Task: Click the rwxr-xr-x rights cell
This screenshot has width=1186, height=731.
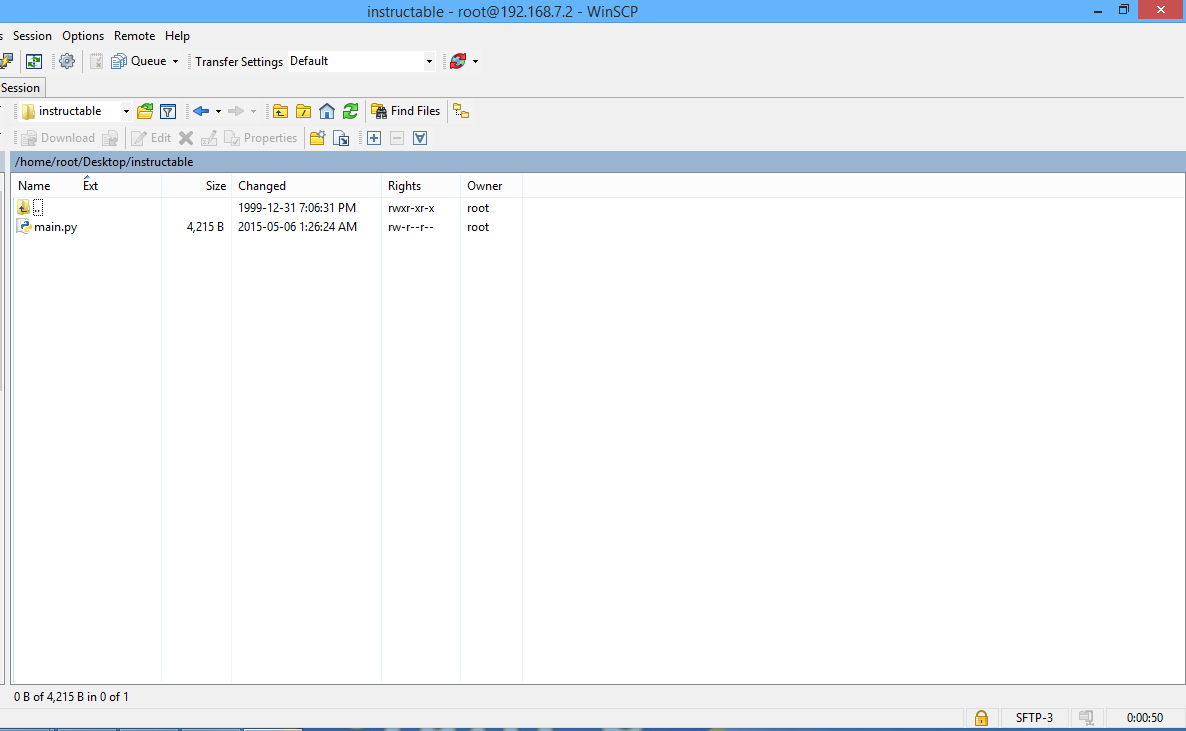Action: [411, 208]
